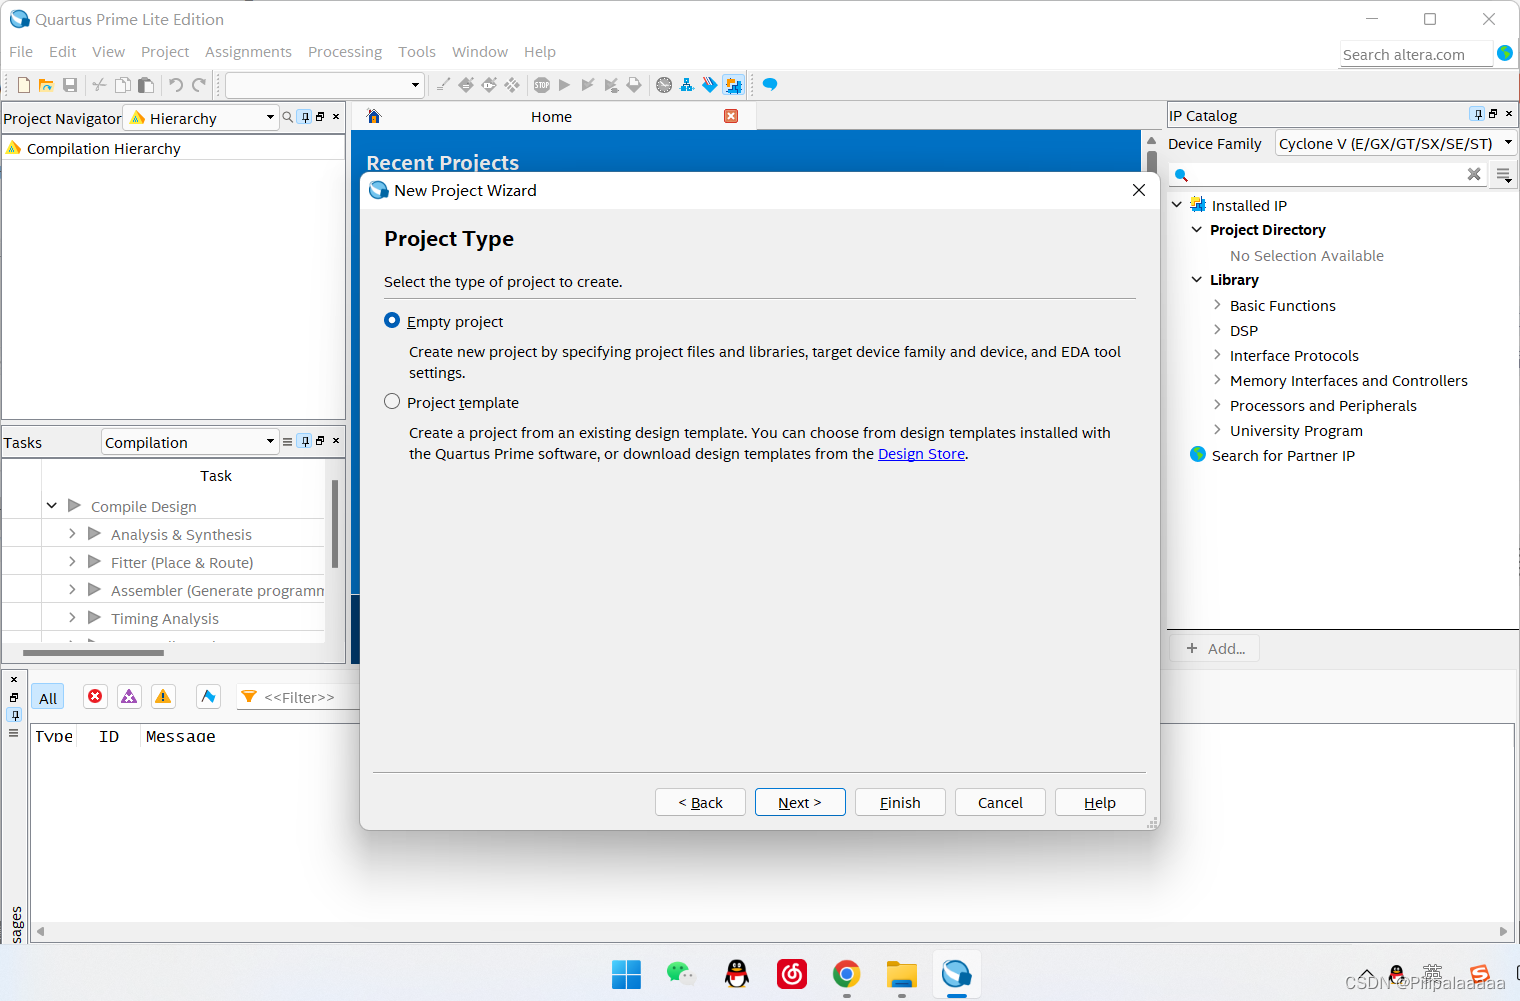
Task: Open File Explorer from the taskbar
Action: [x=902, y=973]
